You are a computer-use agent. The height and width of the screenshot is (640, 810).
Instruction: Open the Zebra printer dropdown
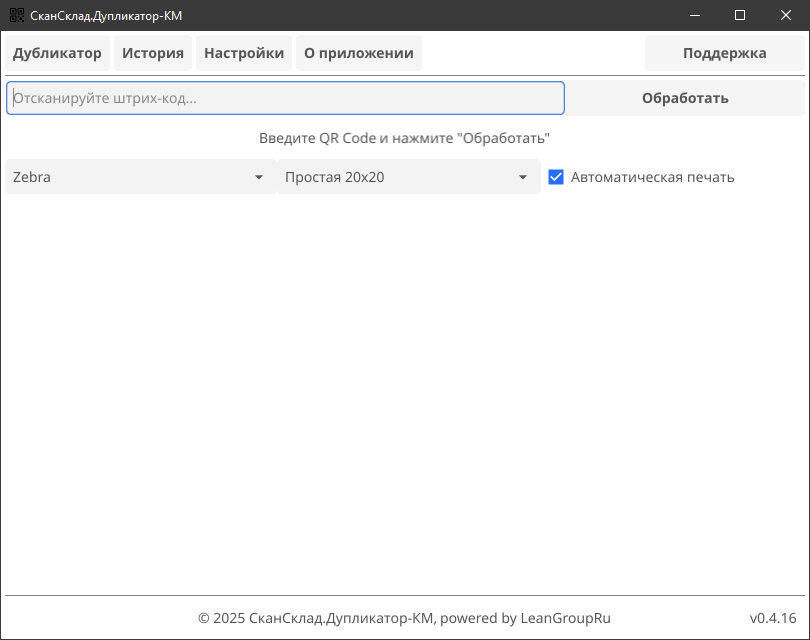[130, 177]
